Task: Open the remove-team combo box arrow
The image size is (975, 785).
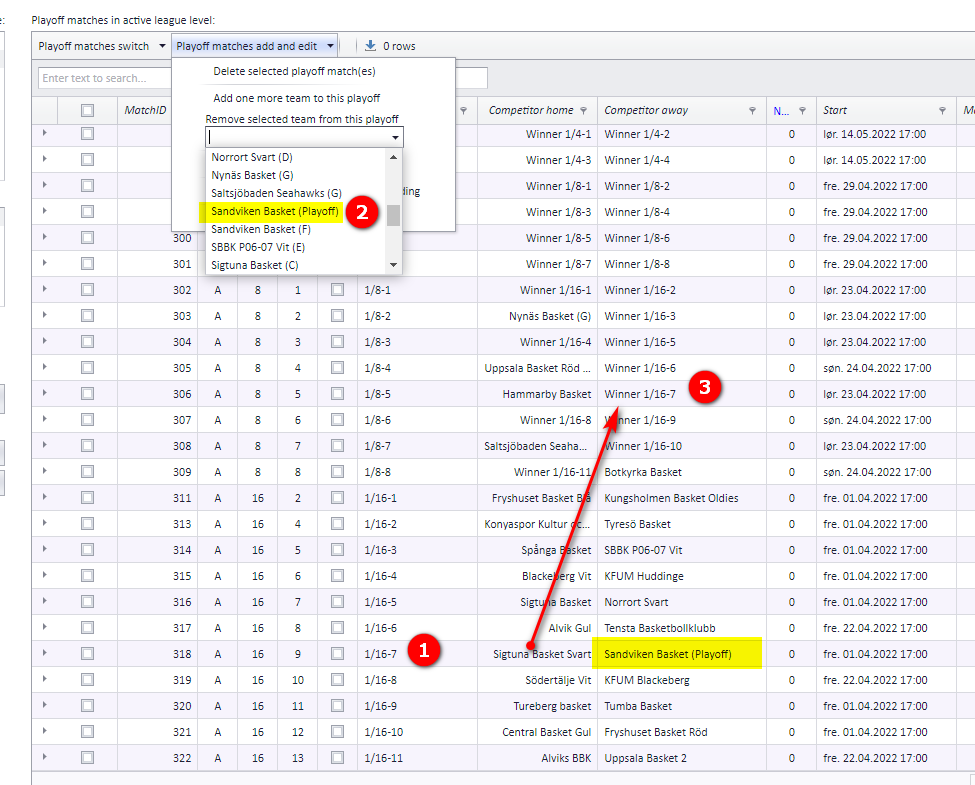Action: pos(395,137)
